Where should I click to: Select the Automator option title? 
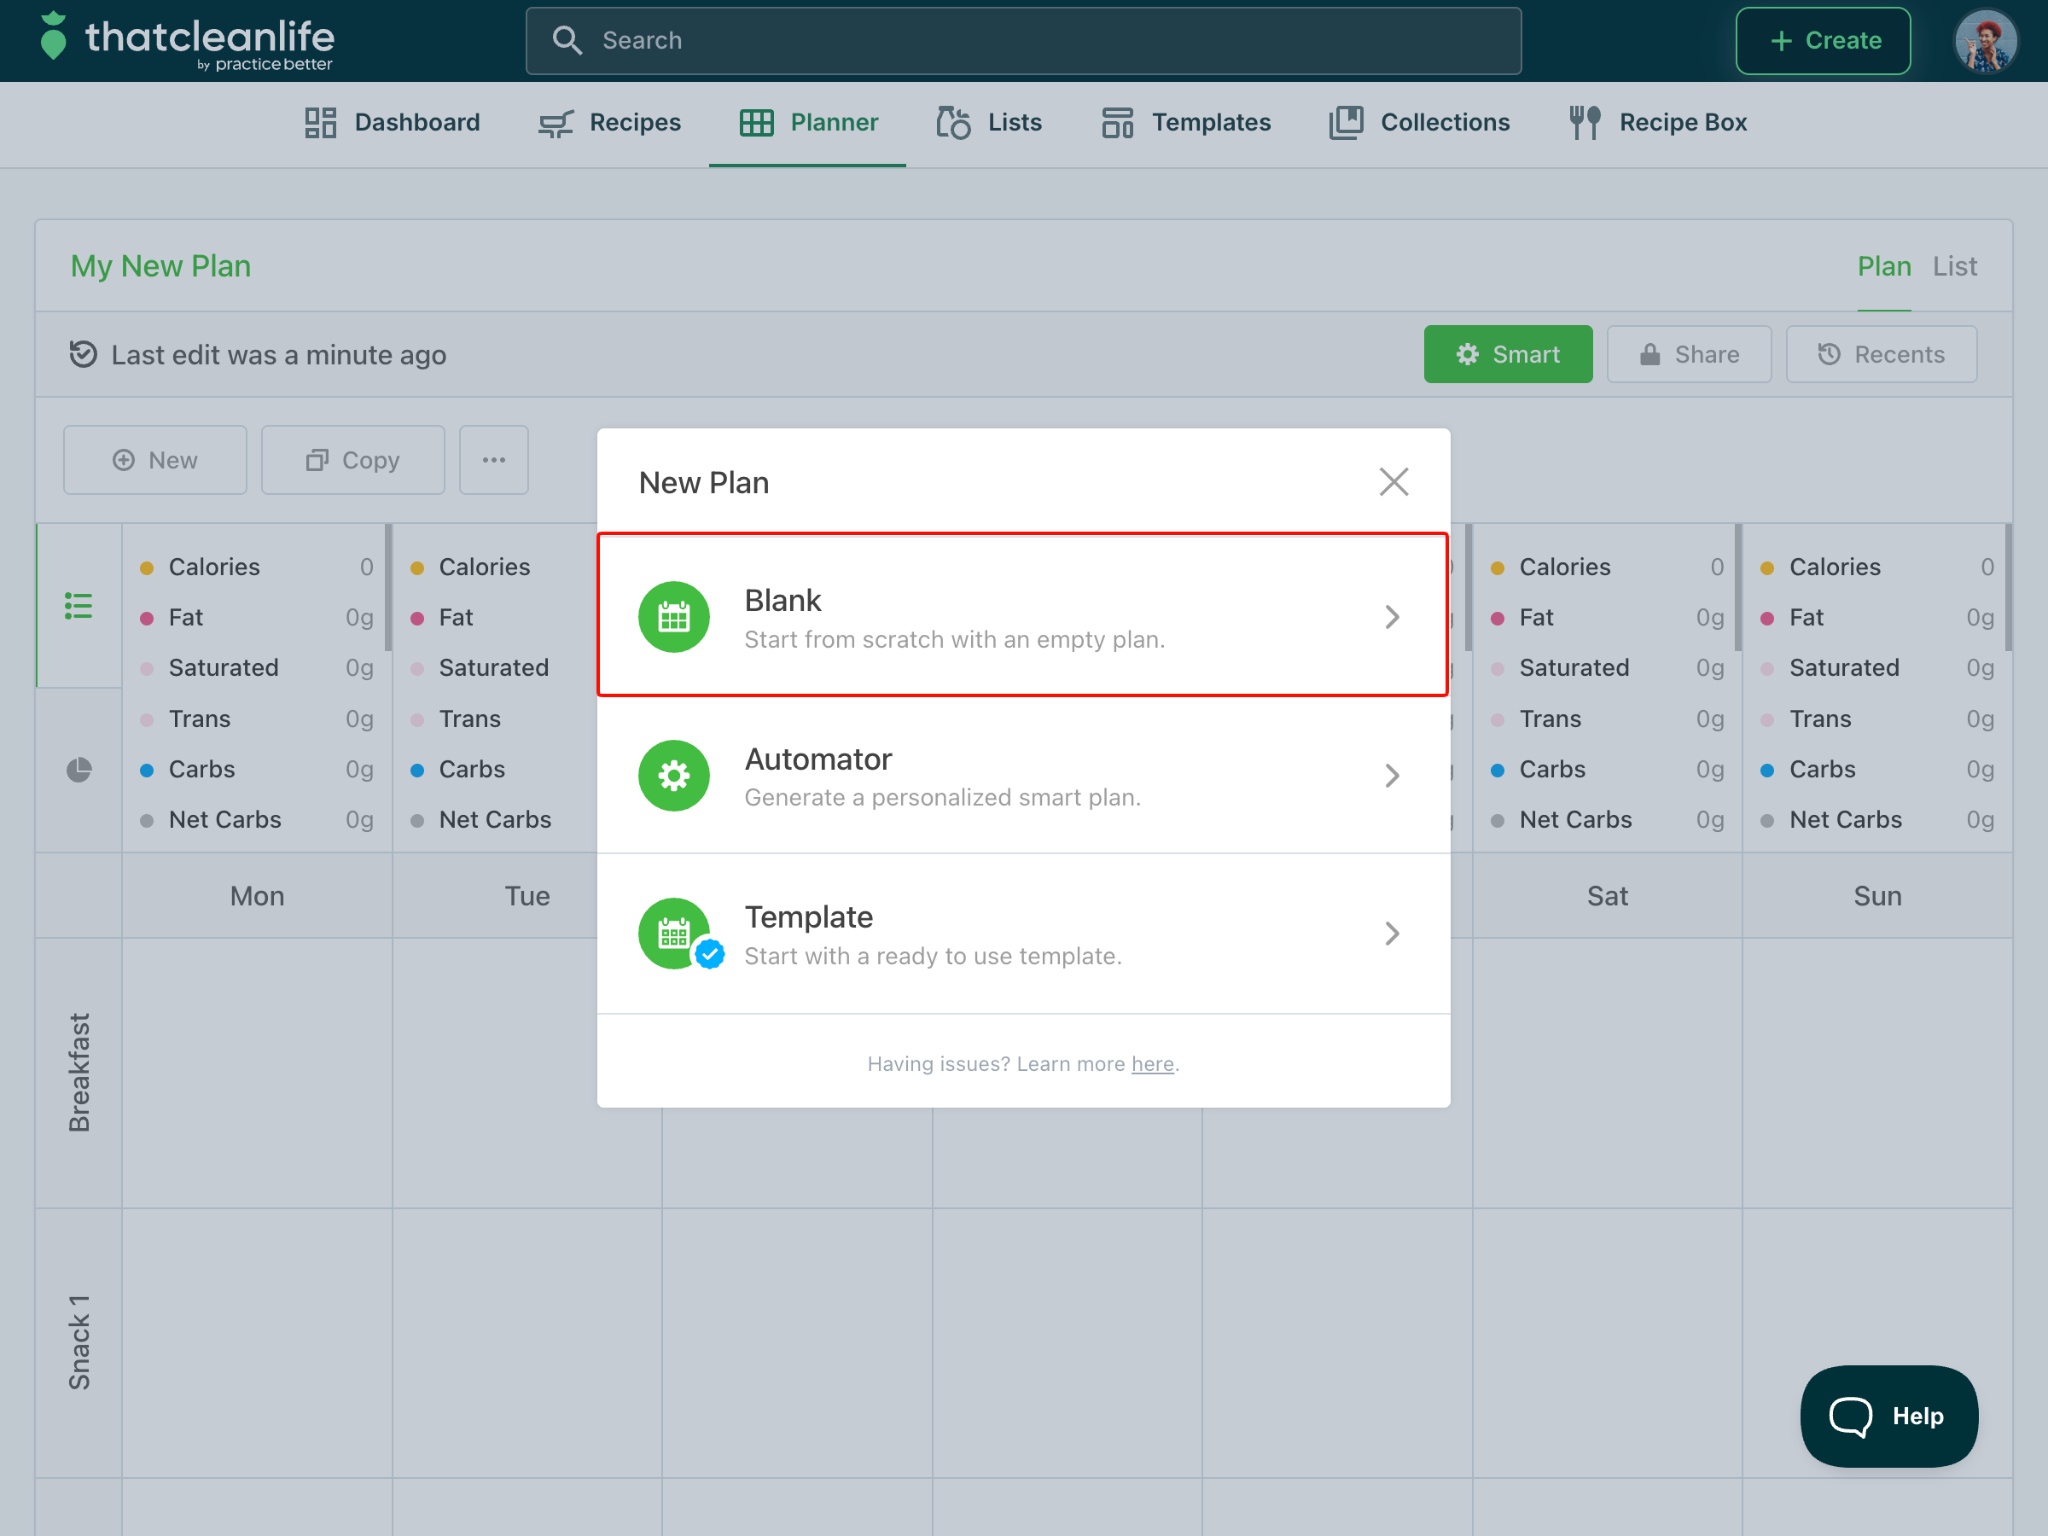818,759
